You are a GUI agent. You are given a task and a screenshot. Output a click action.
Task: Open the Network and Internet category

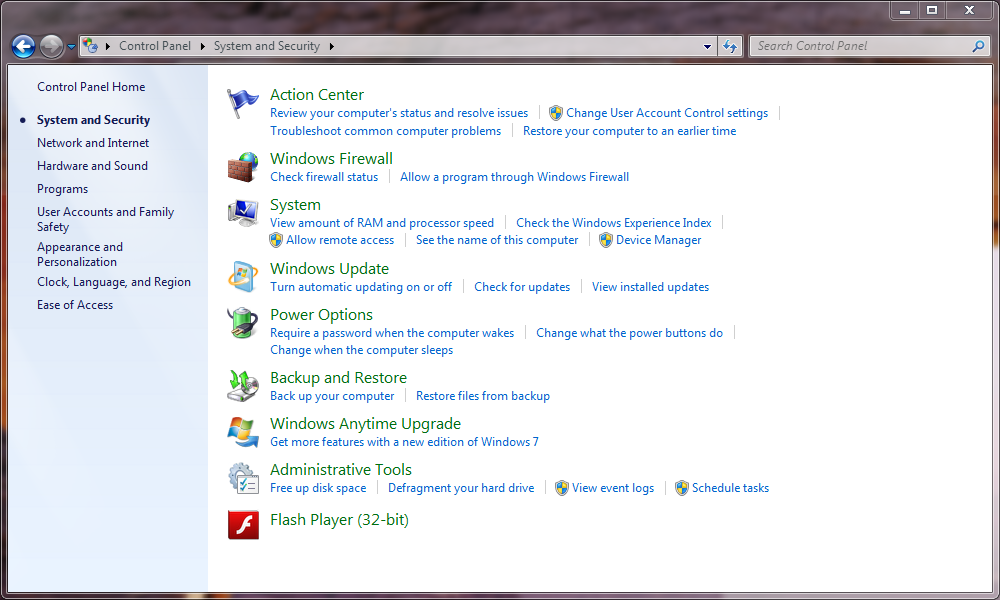point(93,143)
